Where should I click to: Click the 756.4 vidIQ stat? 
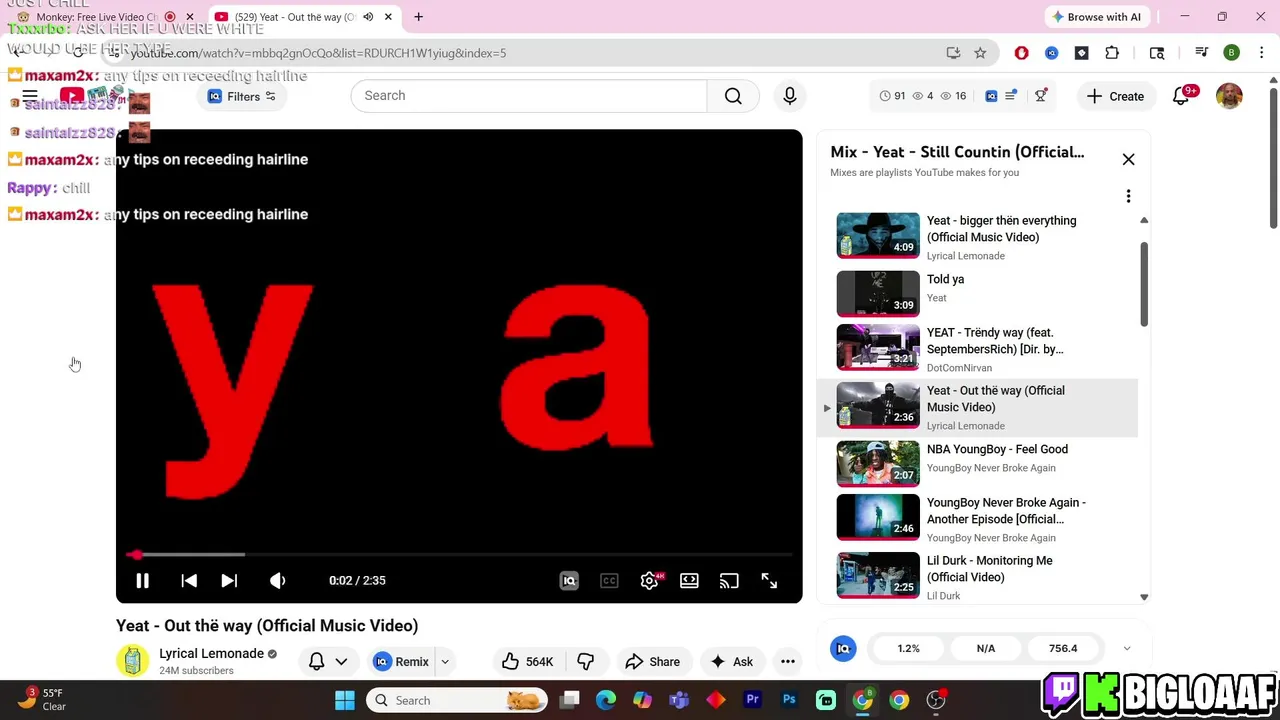(x=1063, y=649)
